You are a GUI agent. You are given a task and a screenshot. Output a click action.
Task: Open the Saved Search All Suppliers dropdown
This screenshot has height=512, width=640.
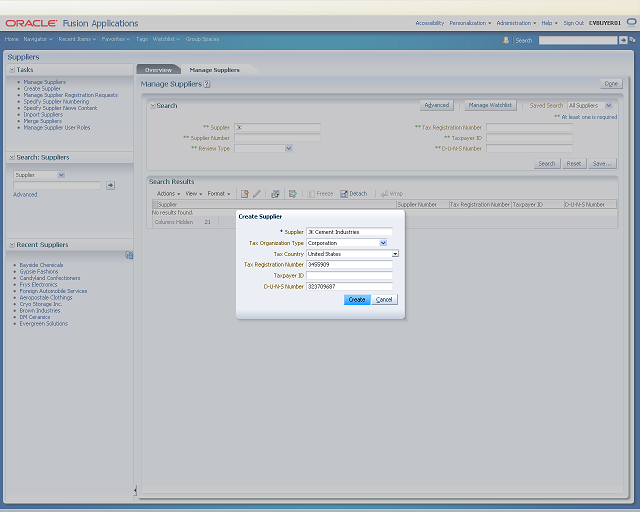(x=609, y=105)
